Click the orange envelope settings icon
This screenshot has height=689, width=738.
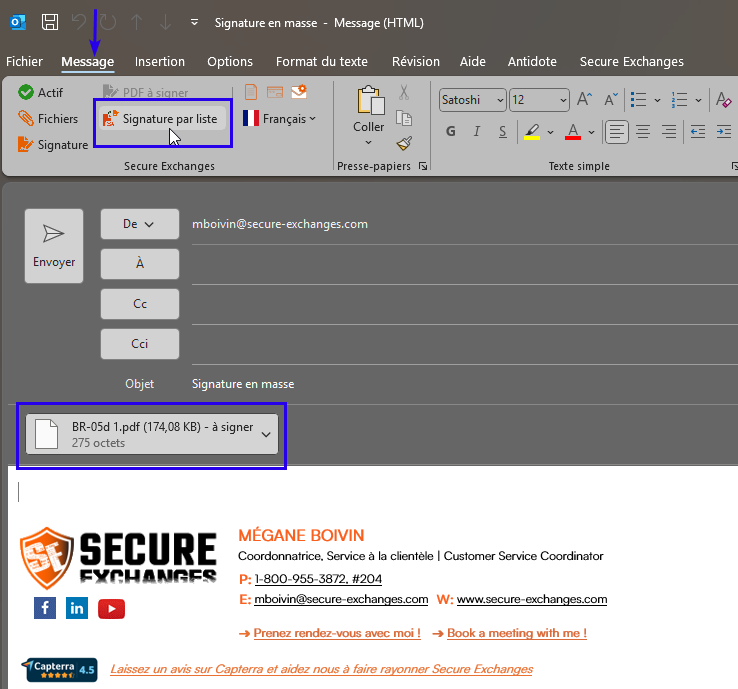pos(299,91)
